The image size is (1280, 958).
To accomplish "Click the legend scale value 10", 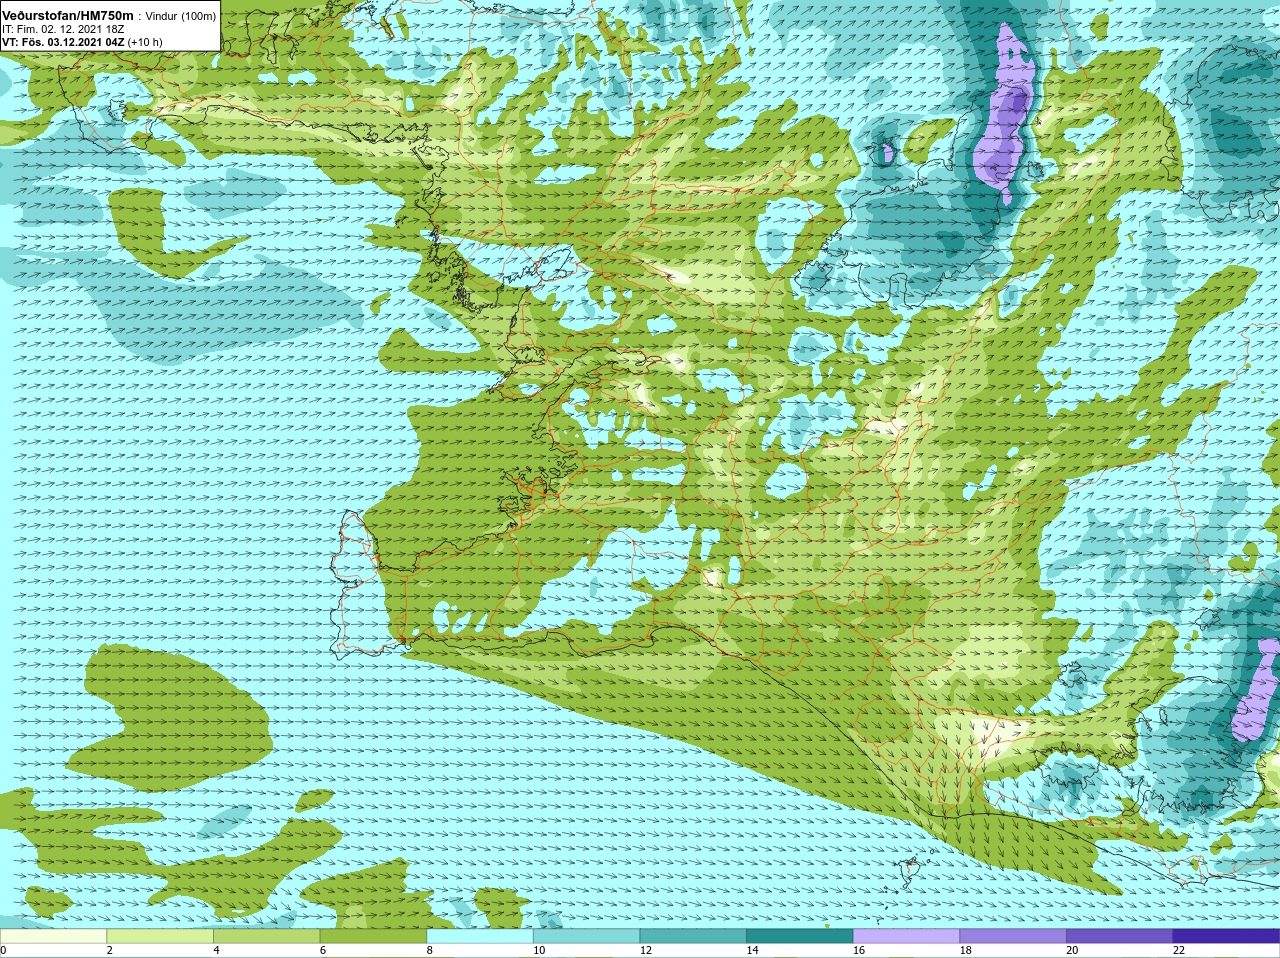I will [539, 950].
